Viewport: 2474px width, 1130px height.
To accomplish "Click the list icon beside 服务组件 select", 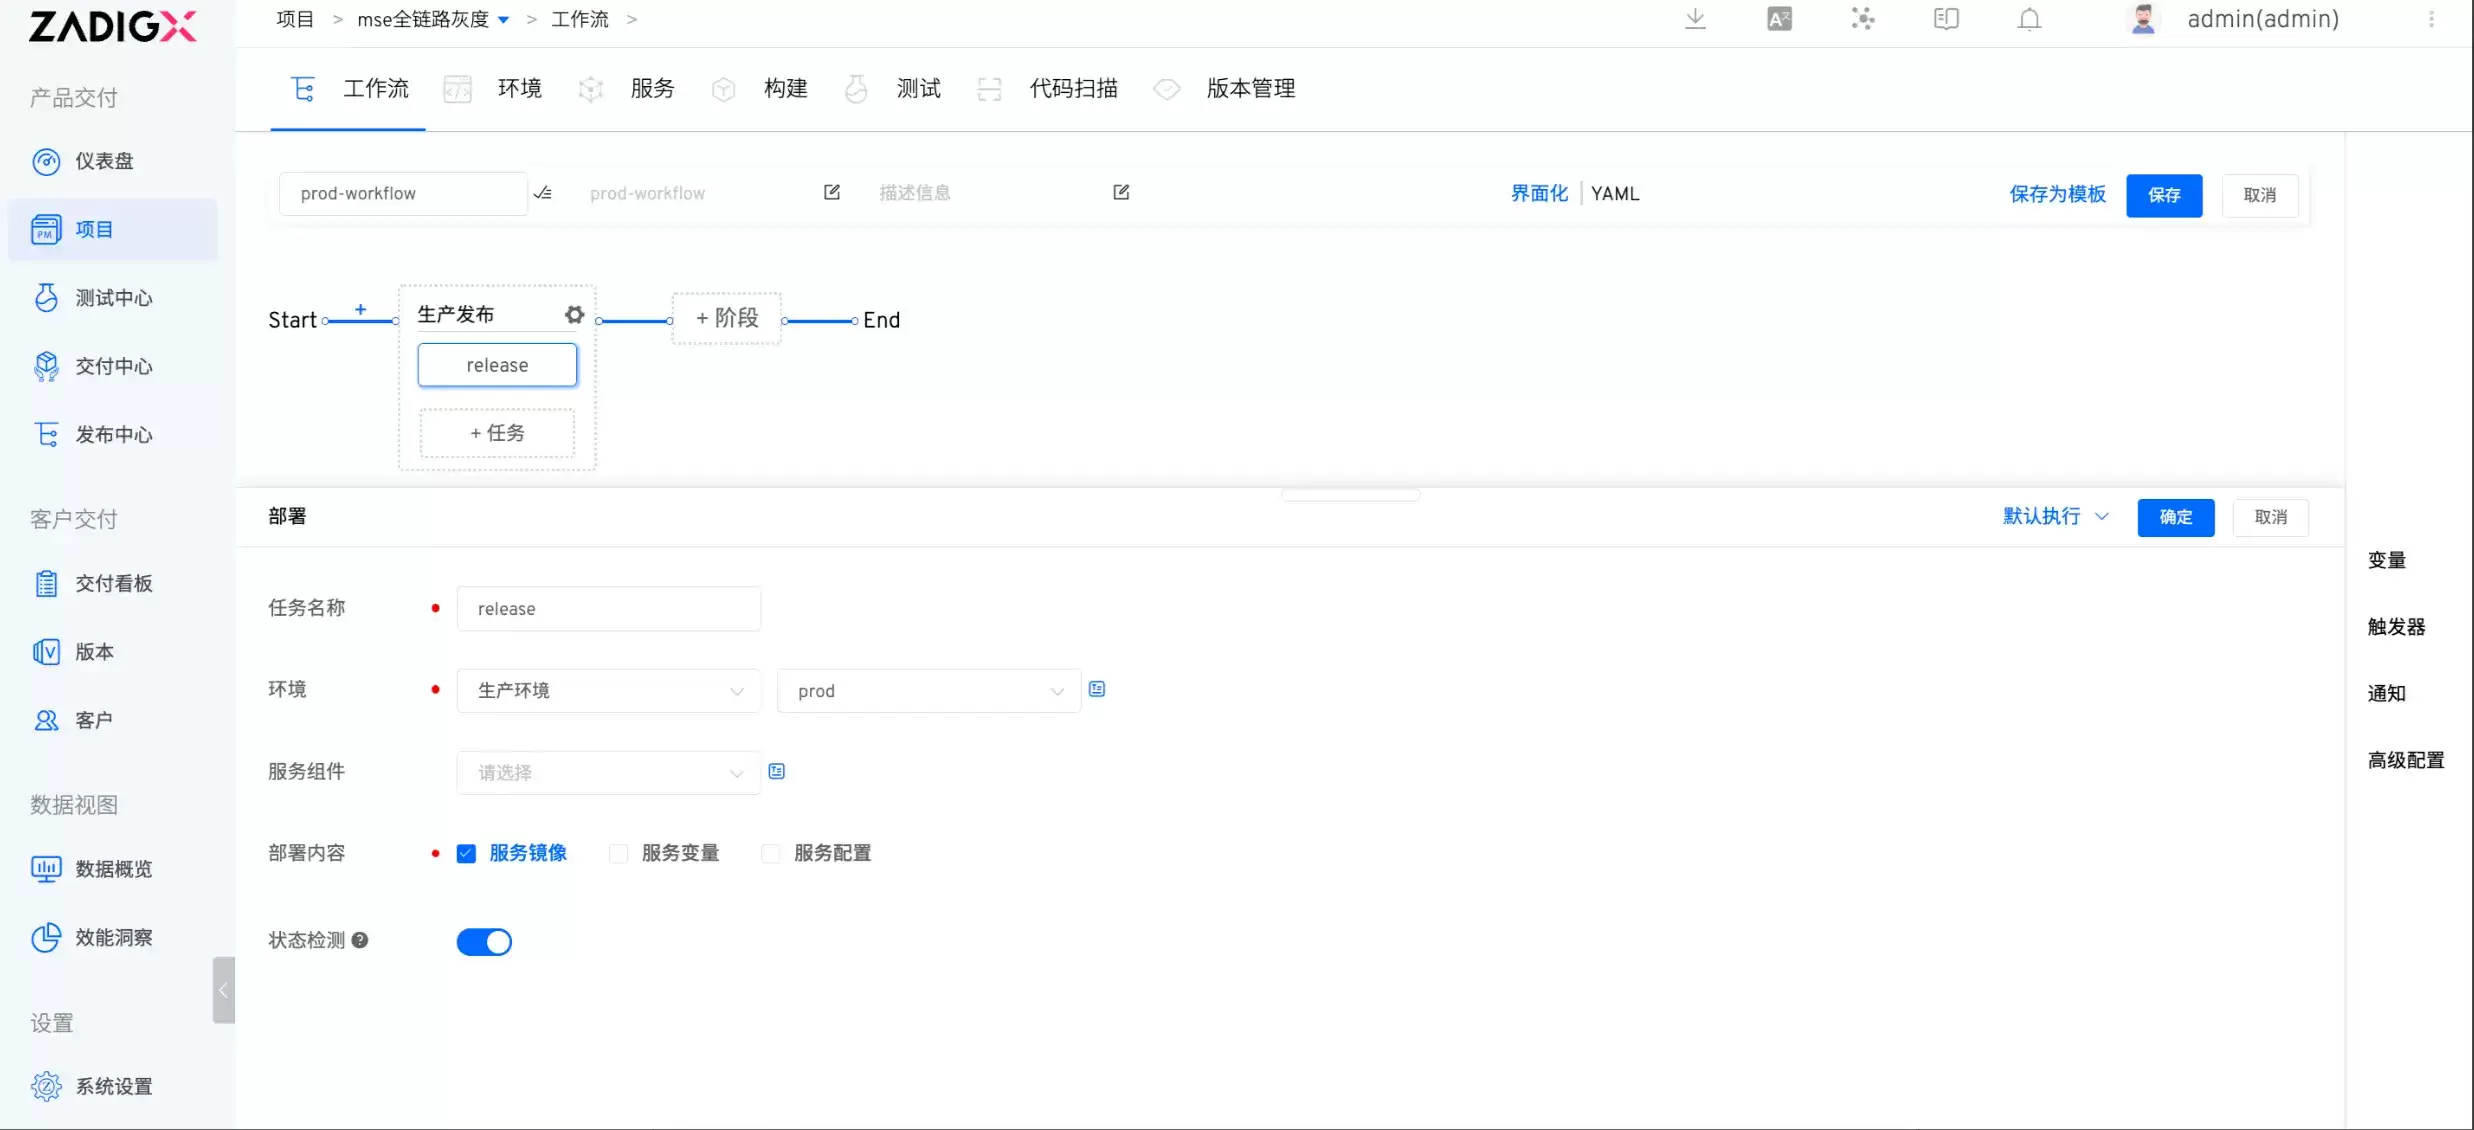I will 777,771.
